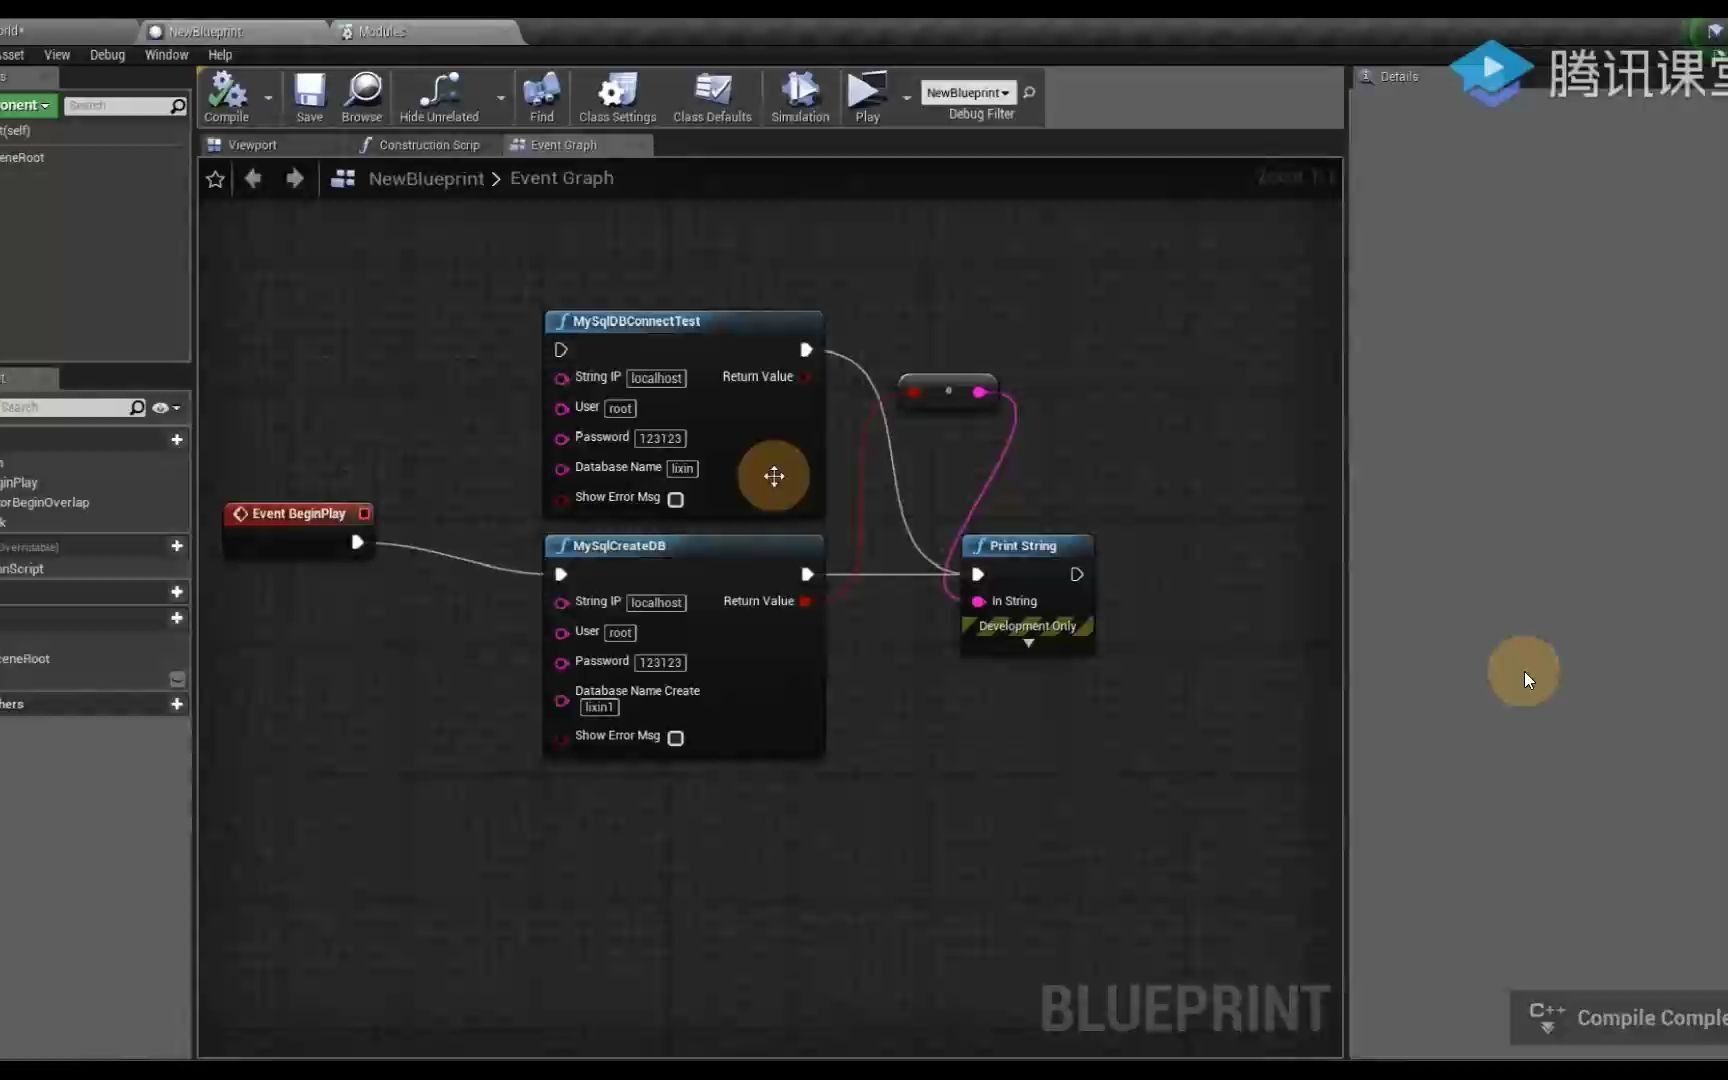Open Class Settings
The image size is (1728, 1080).
pyautogui.click(x=616, y=97)
